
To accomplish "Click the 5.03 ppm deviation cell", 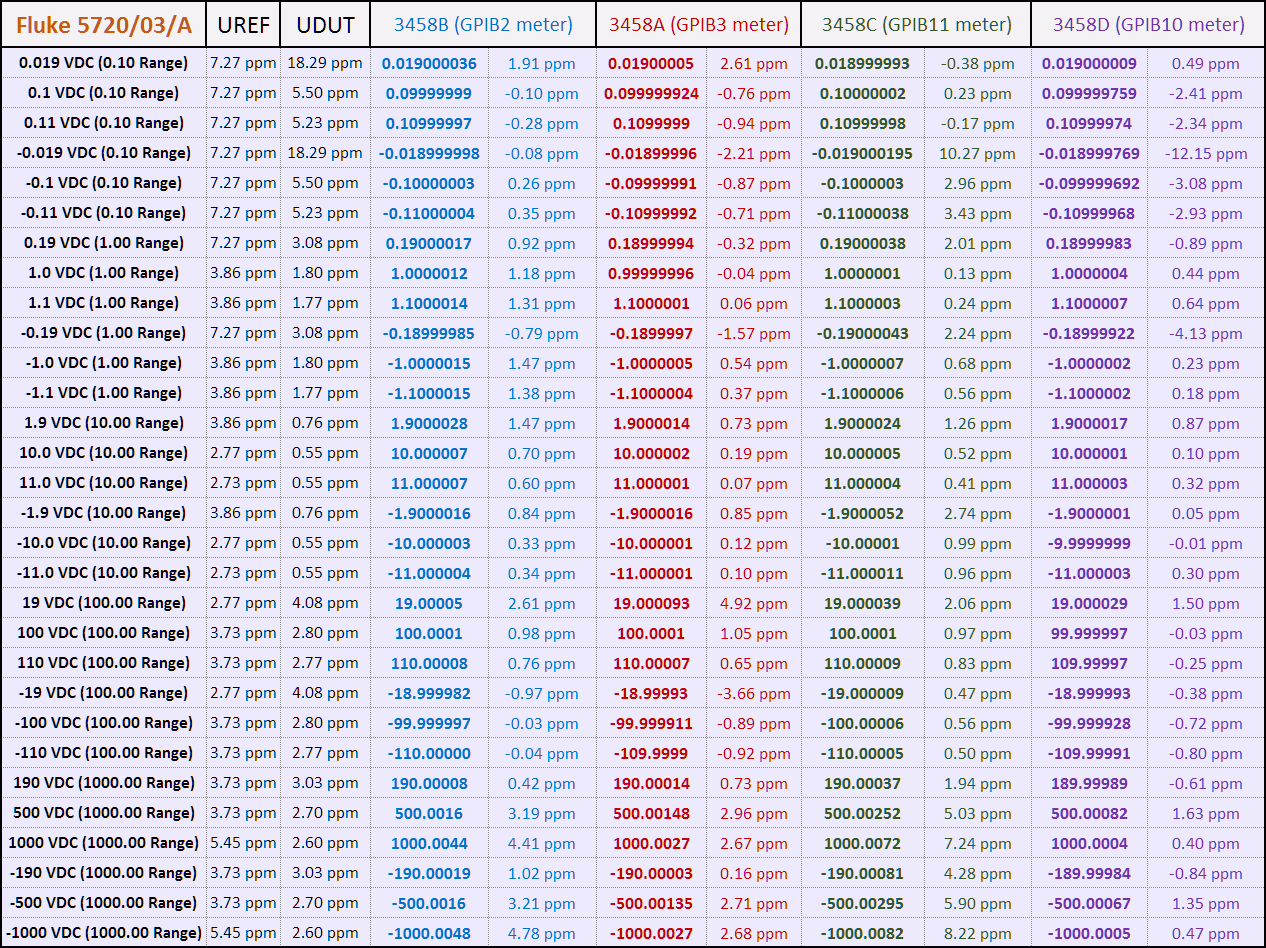I will click(977, 814).
